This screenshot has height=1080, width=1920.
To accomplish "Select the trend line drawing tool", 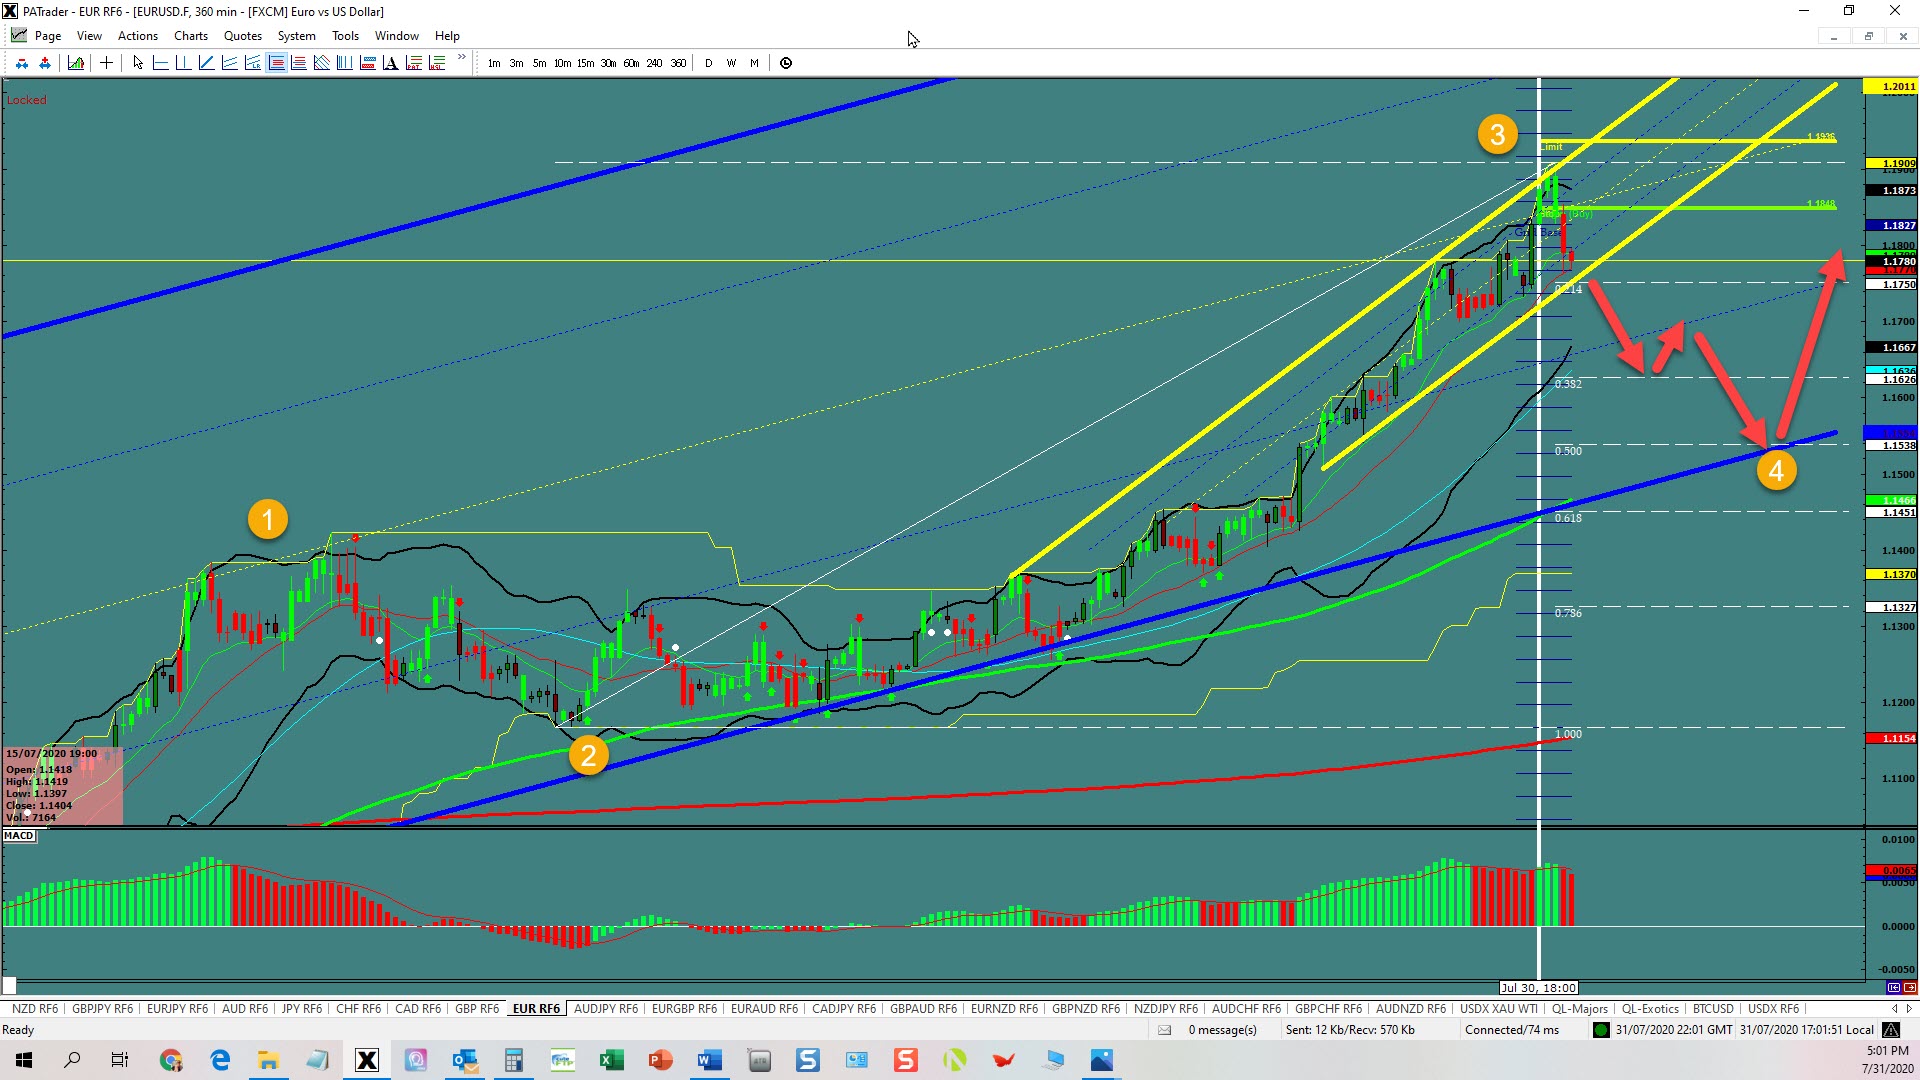I will tap(206, 63).
